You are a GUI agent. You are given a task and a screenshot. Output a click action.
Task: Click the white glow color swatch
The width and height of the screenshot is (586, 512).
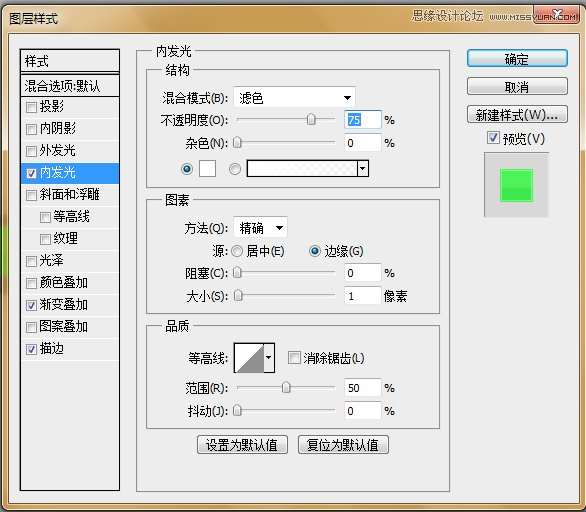click(x=207, y=169)
